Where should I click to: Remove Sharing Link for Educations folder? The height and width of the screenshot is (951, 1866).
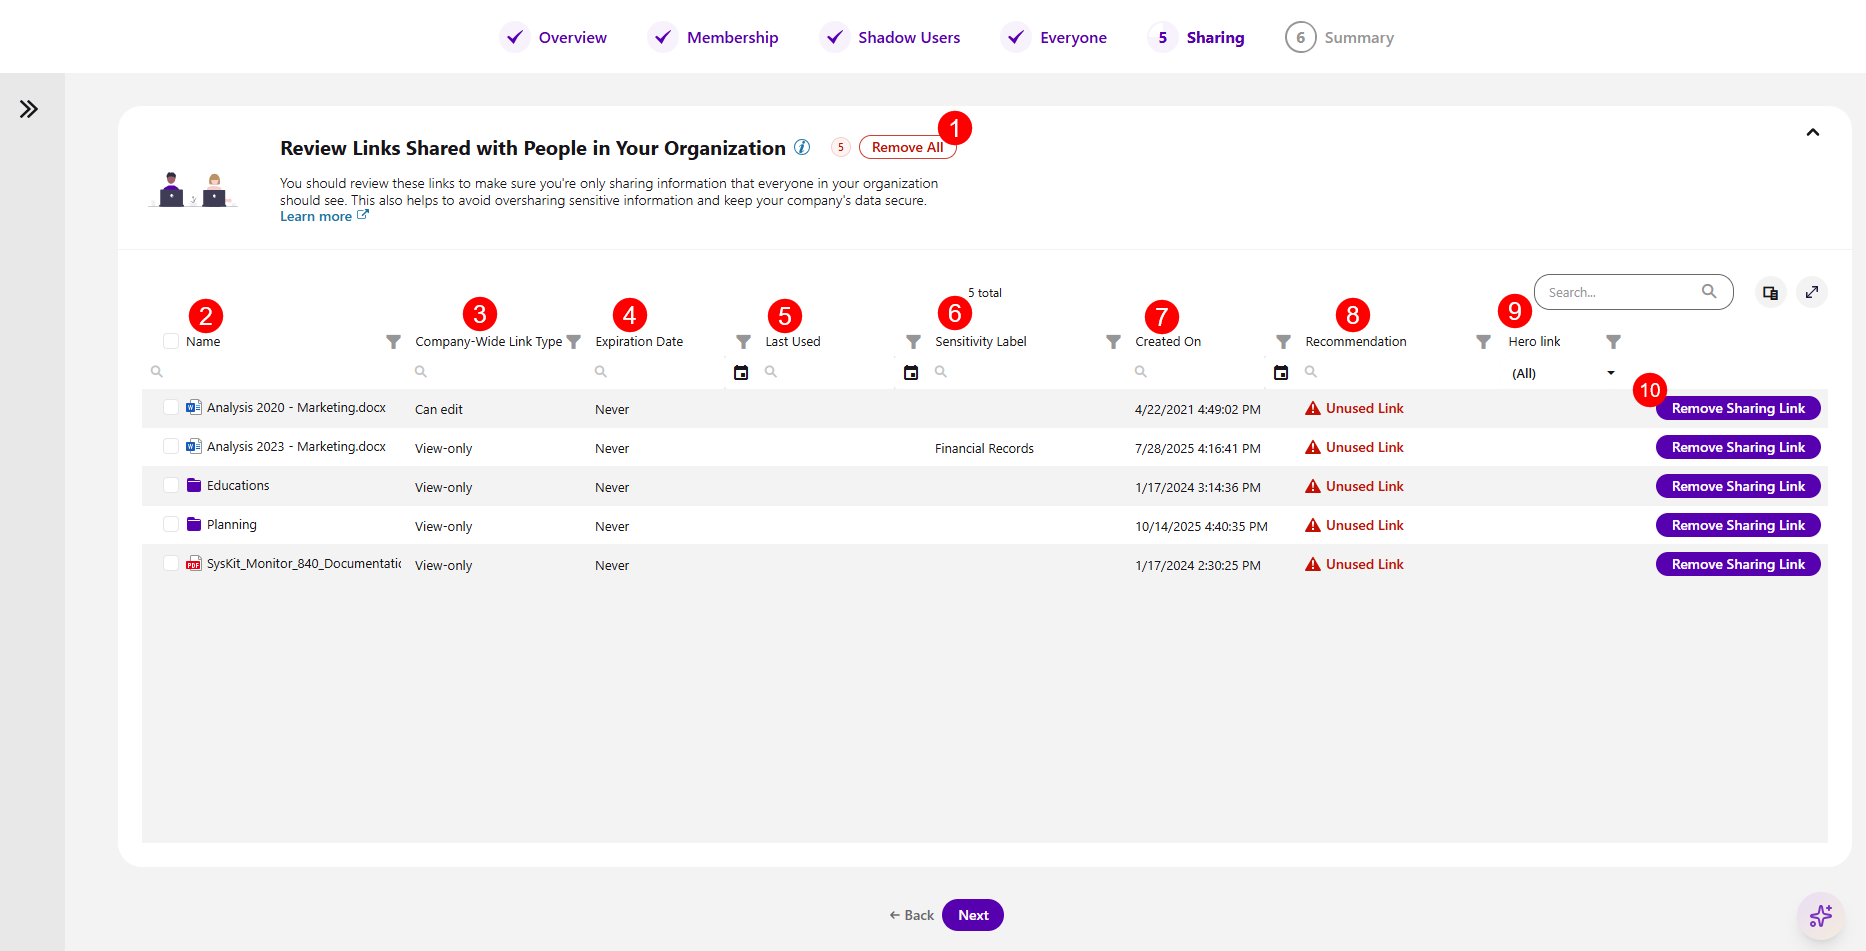[x=1738, y=486]
